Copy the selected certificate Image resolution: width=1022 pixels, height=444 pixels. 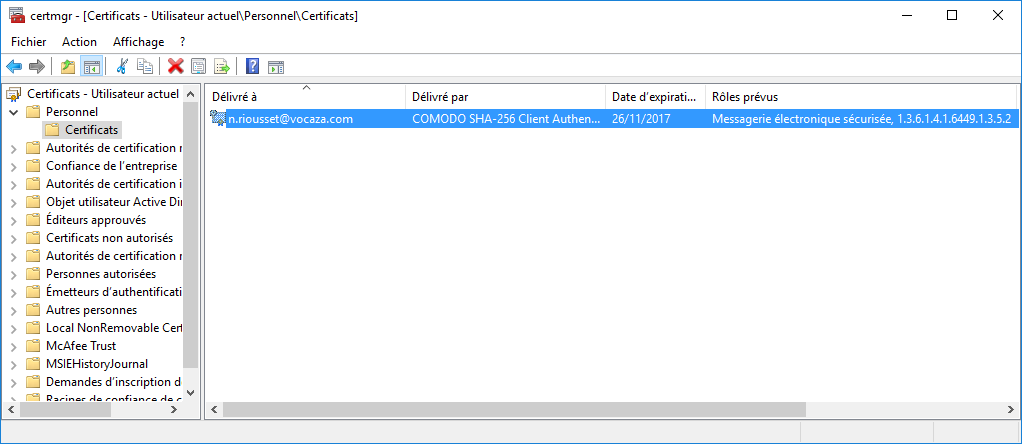tap(145, 66)
